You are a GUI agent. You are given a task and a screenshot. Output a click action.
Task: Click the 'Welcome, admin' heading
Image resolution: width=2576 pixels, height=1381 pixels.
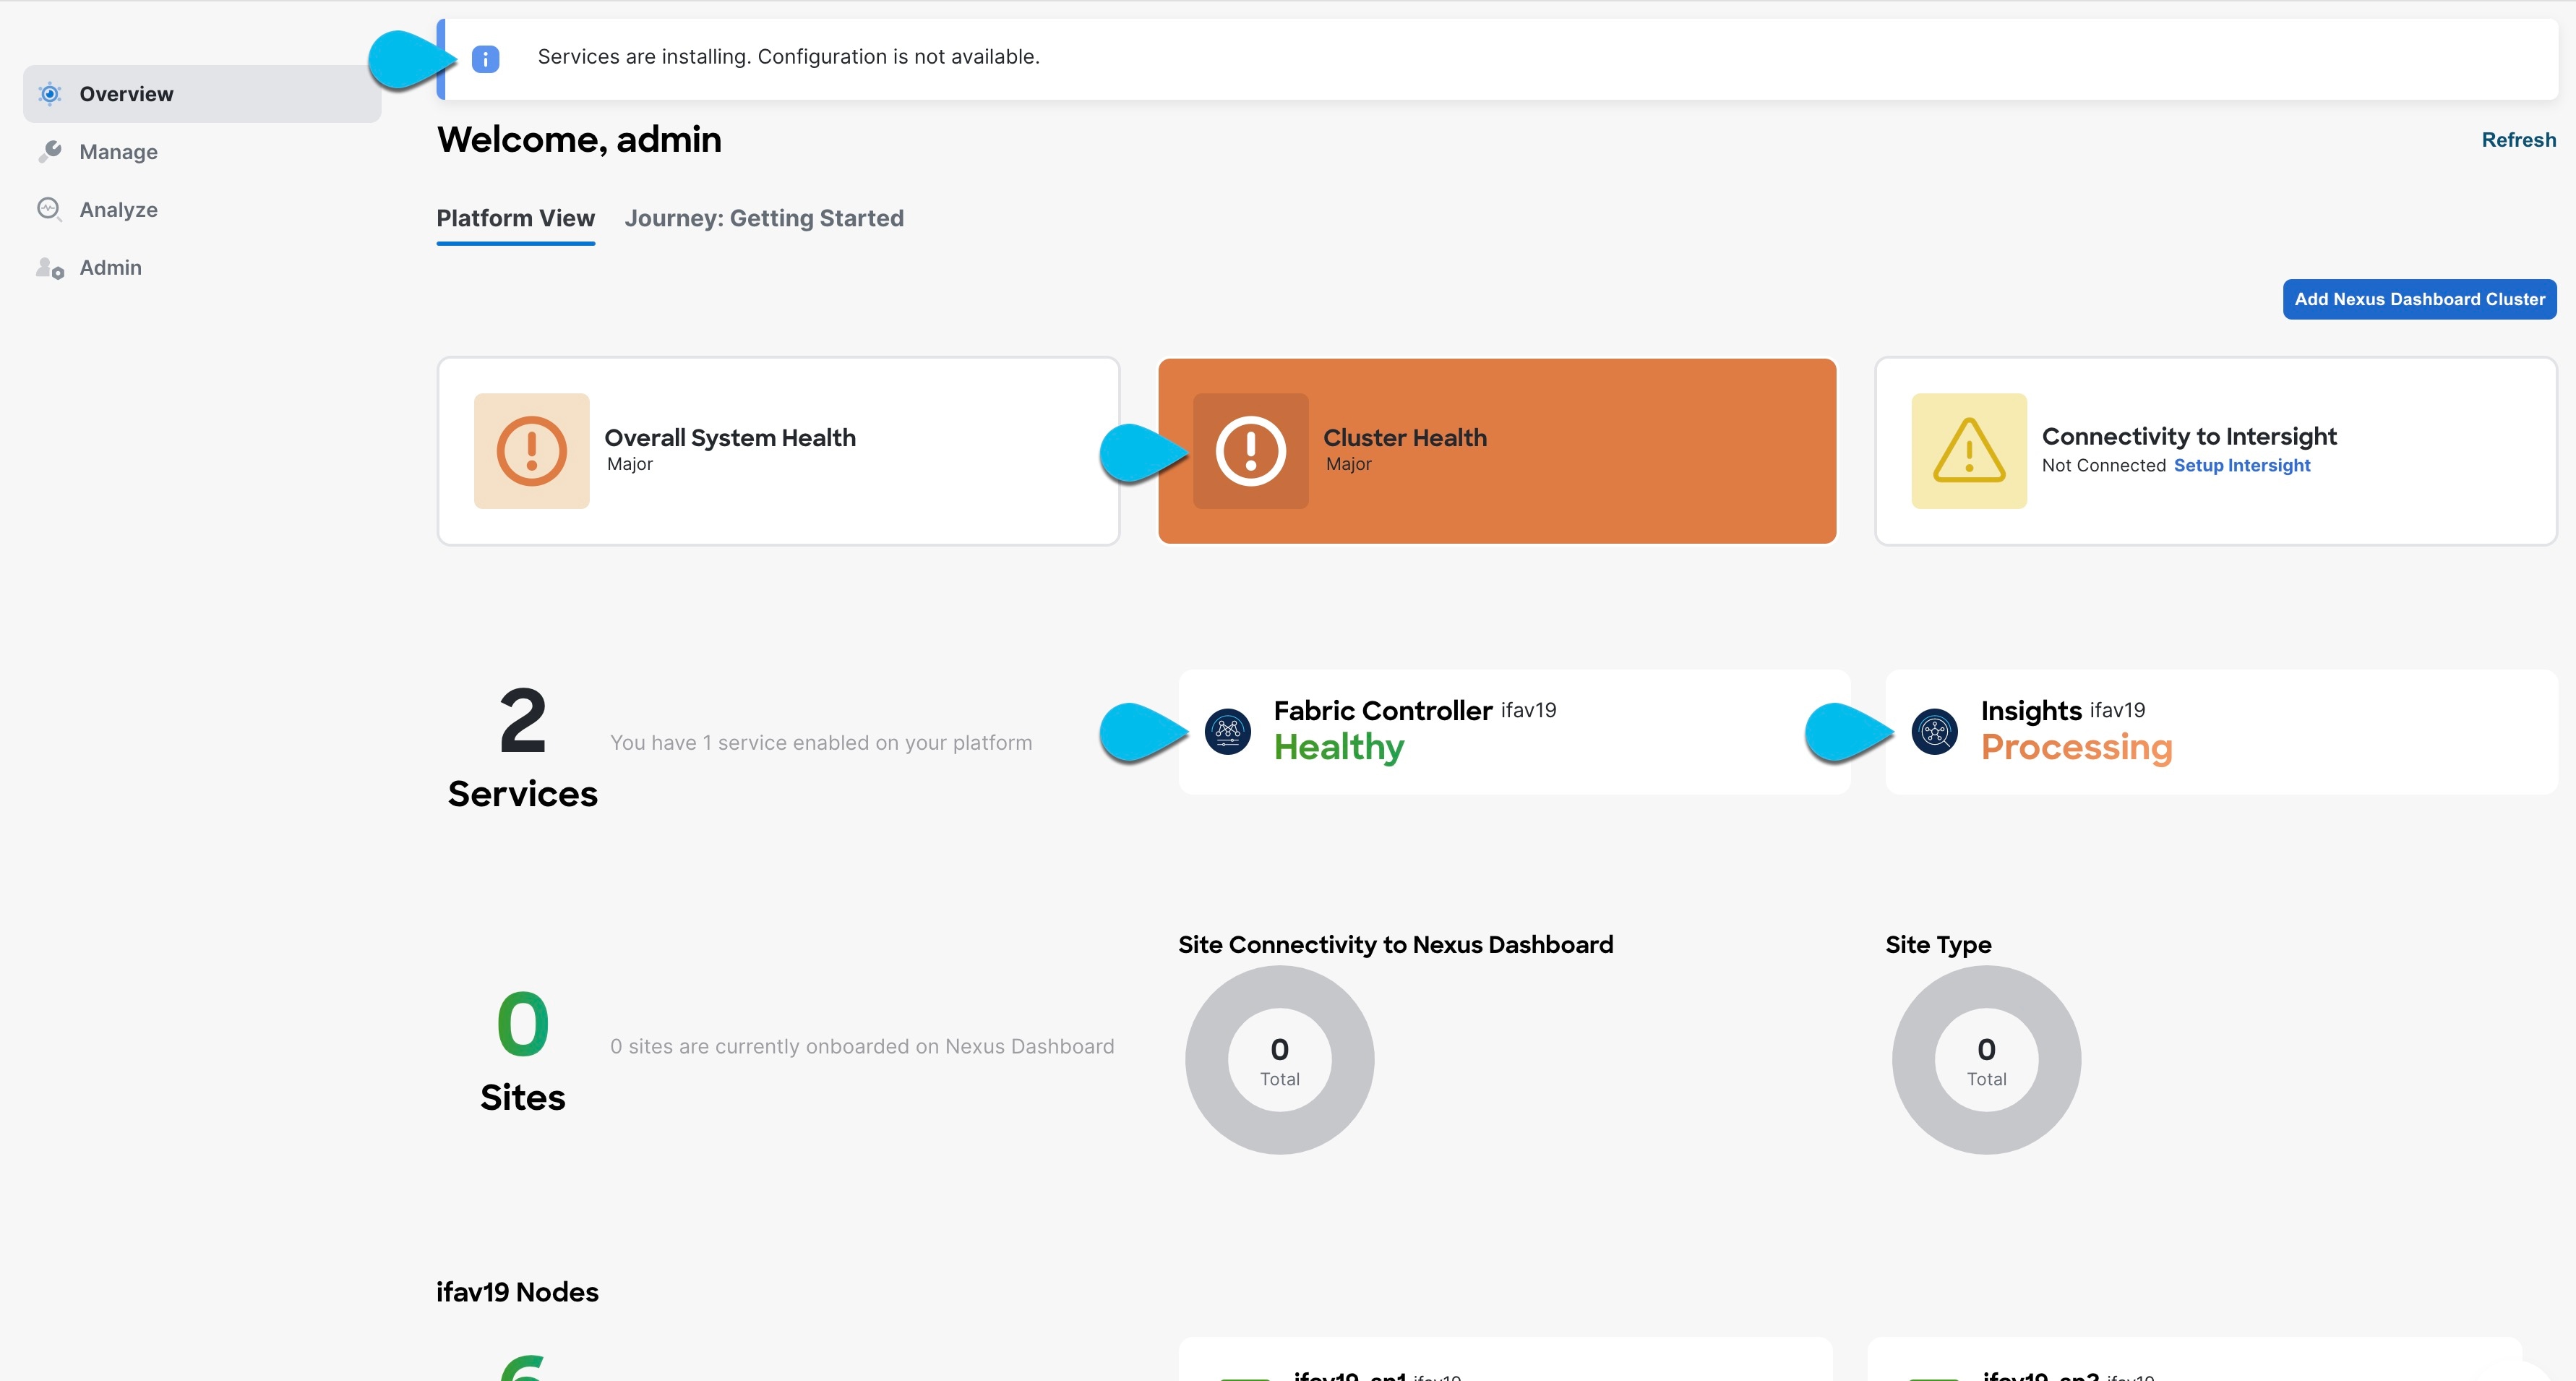click(578, 140)
